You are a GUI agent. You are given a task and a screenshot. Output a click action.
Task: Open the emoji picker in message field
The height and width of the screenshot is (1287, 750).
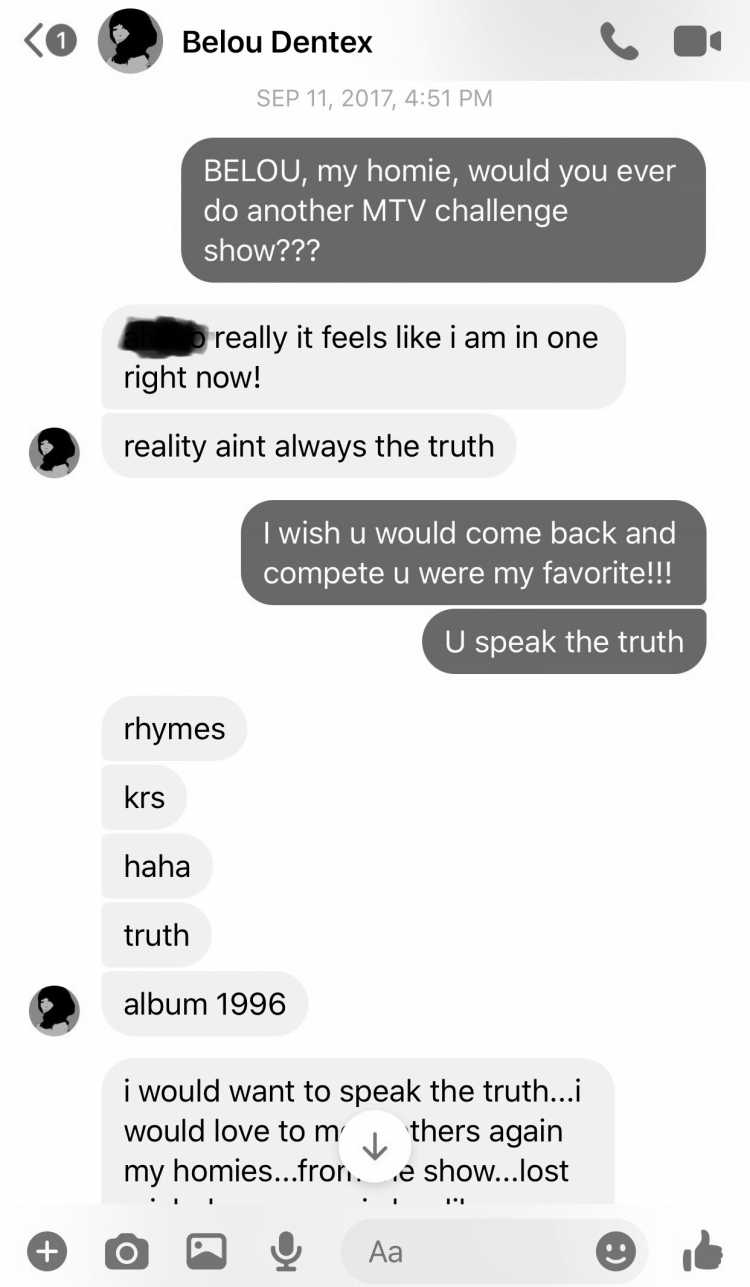tap(615, 1250)
